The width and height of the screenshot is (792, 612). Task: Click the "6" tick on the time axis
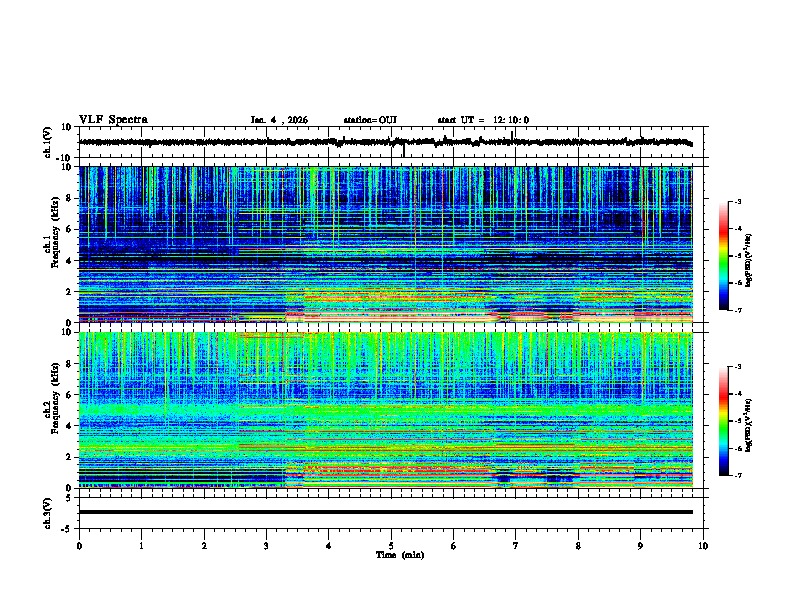point(454,546)
